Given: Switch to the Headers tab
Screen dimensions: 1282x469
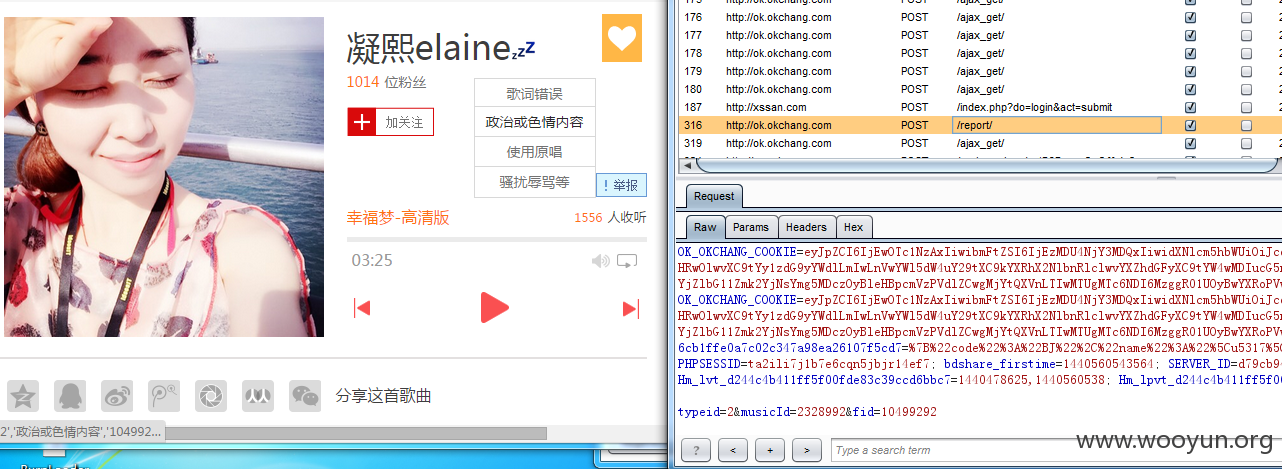Looking at the screenshot, I should coord(806,227).
